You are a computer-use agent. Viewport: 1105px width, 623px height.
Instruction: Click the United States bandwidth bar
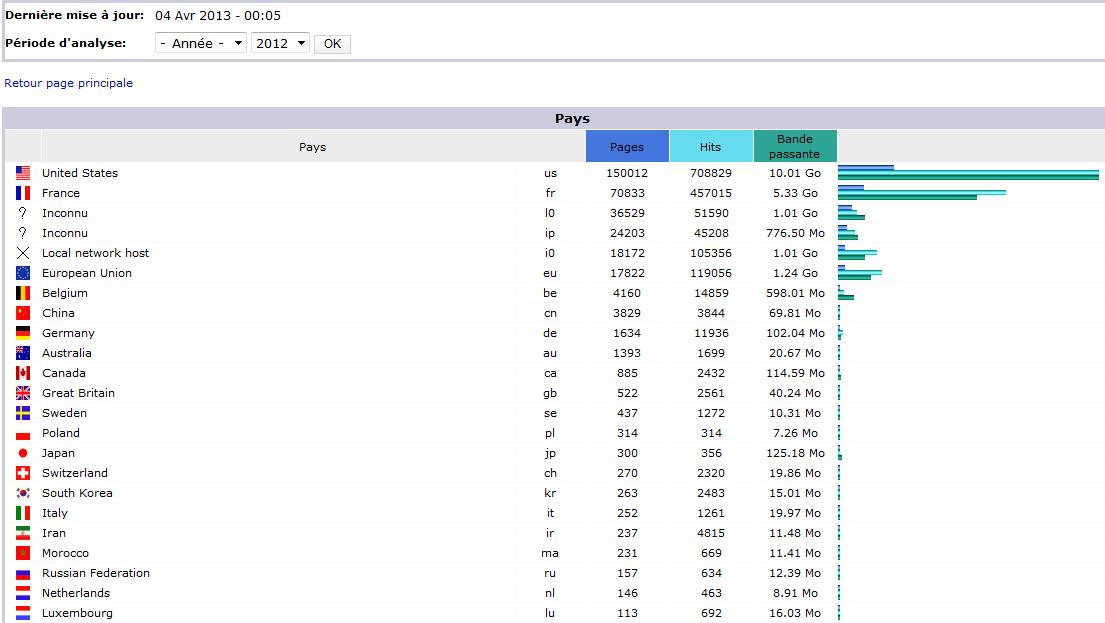pyautogui.click(x=968, y=178)
